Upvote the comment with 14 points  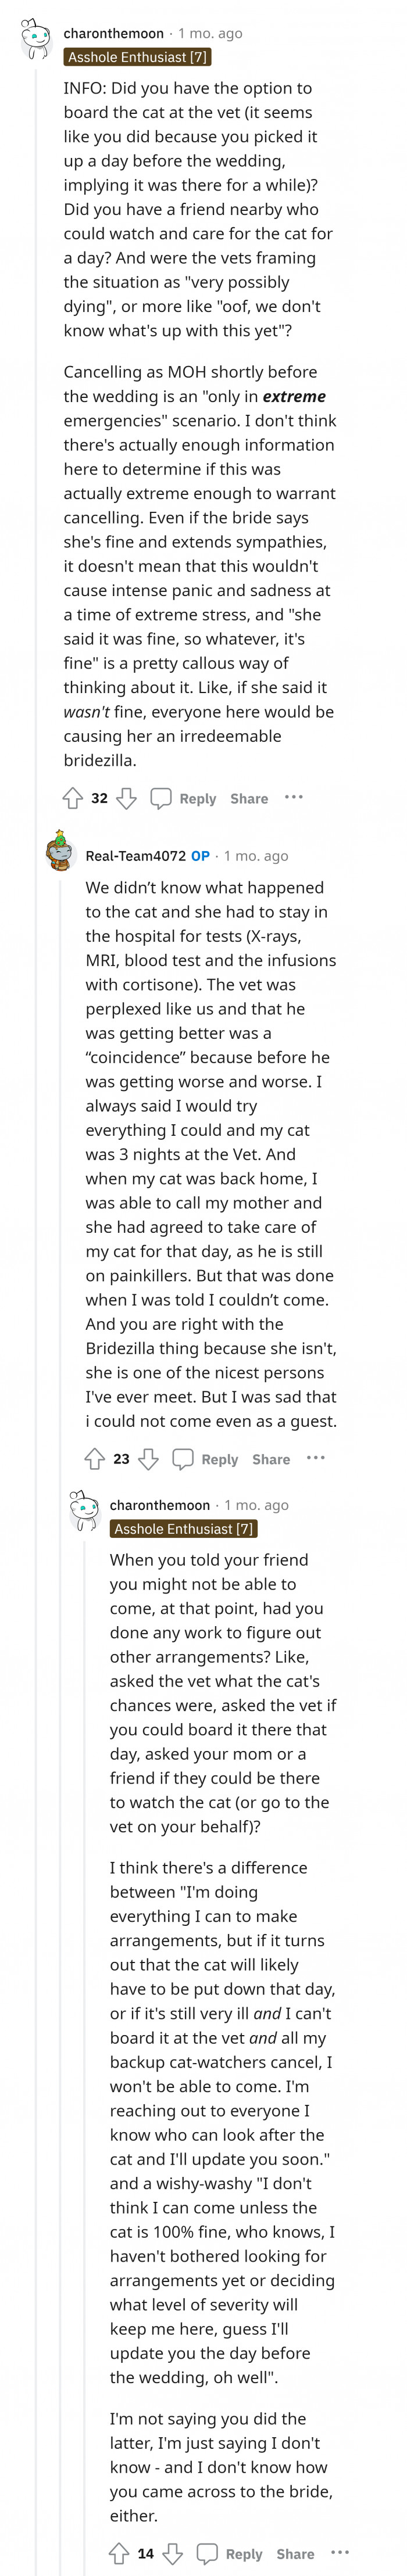[119, 2553]
